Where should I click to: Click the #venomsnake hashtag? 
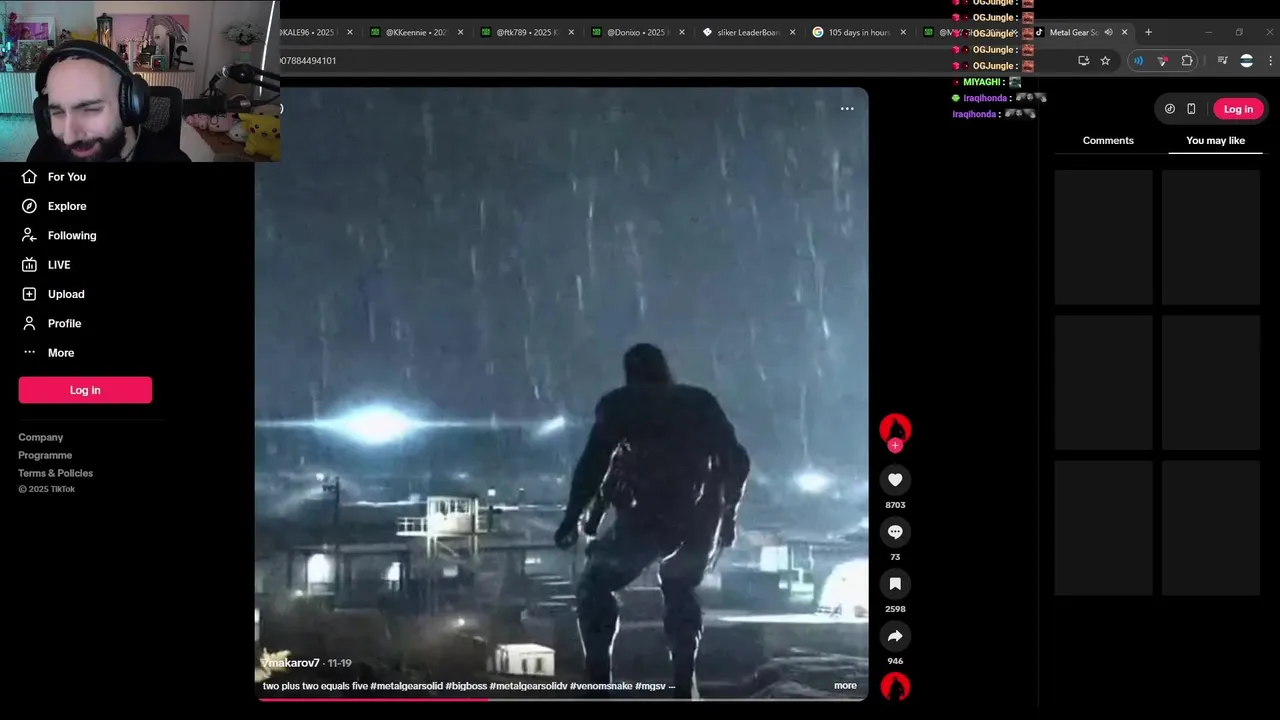pos(601,686)
